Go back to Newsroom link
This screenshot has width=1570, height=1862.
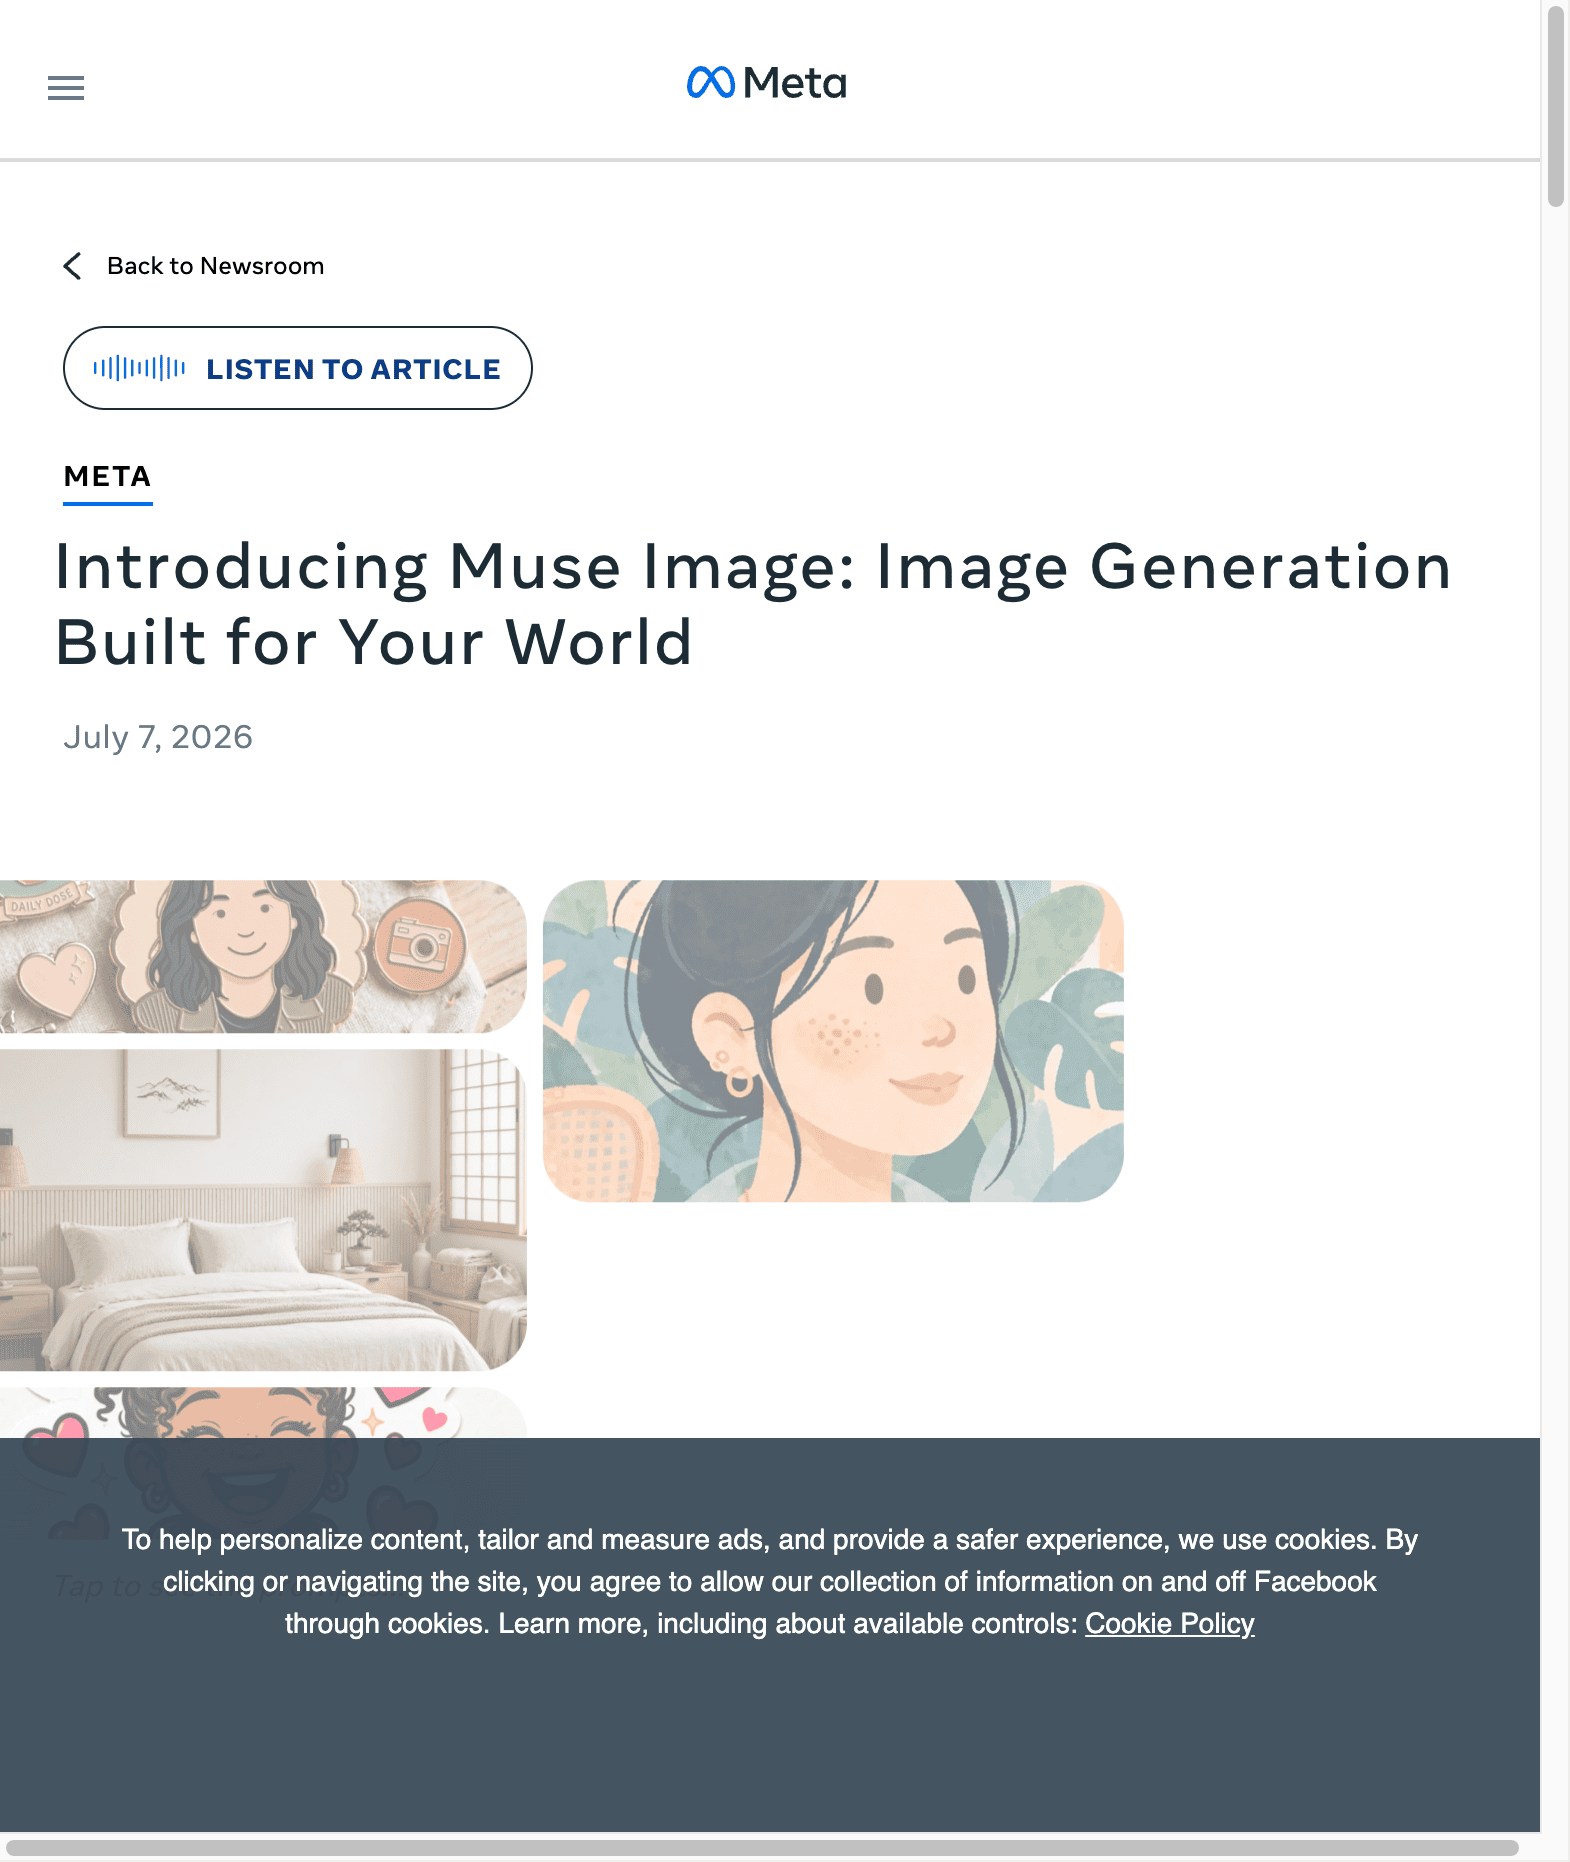point(215,266)
